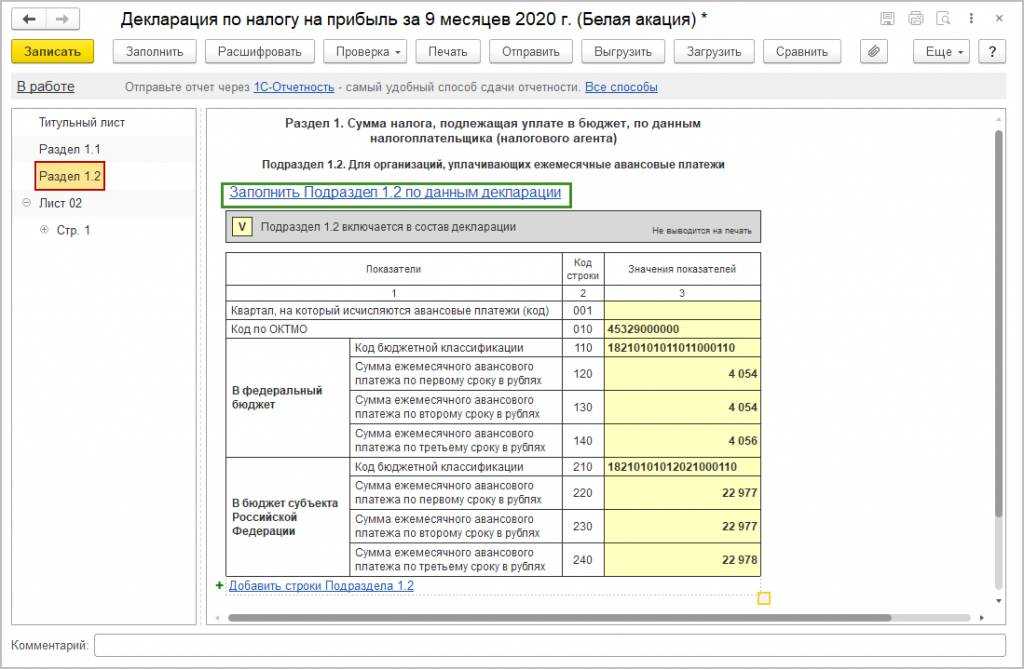Click the Комментарий input field
This screenshot has height=669, width=1024.
549,646
